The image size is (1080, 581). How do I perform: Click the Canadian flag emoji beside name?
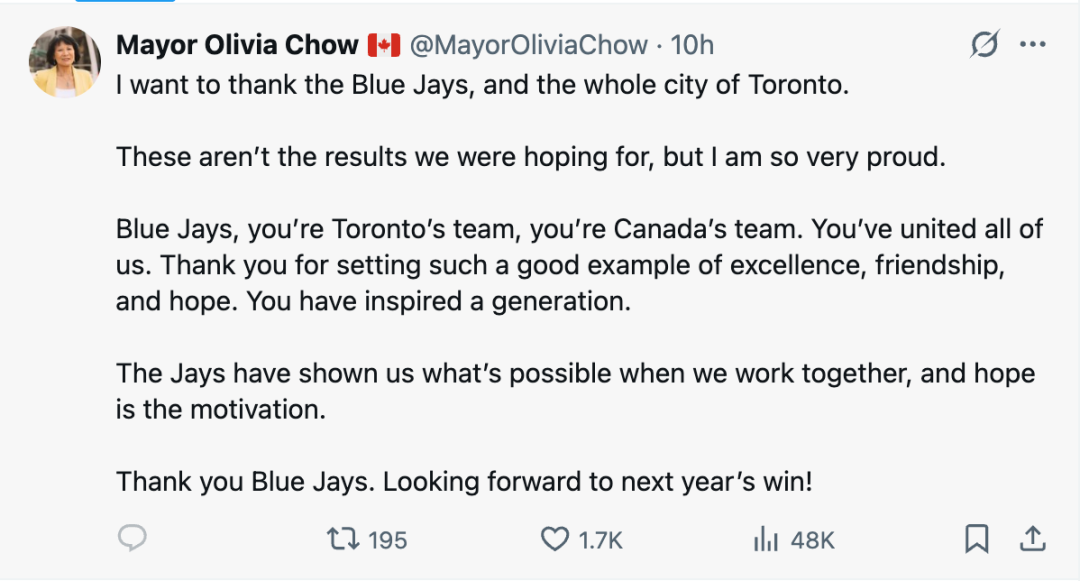384,45
